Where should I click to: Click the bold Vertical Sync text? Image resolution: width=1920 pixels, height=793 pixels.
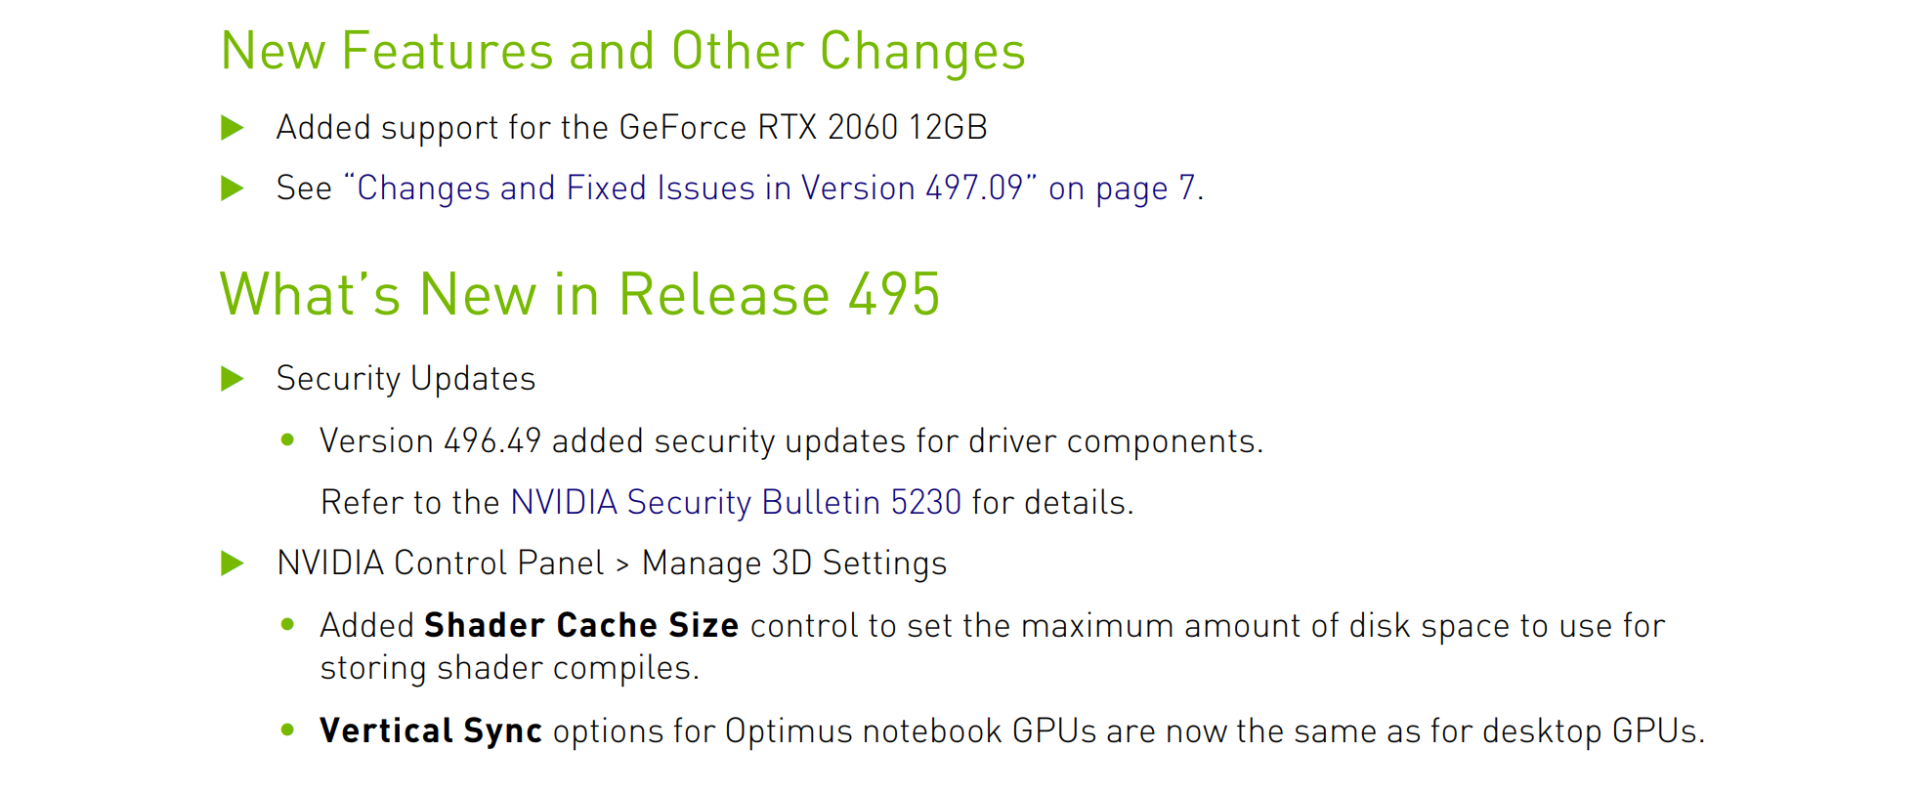point(431,731)
